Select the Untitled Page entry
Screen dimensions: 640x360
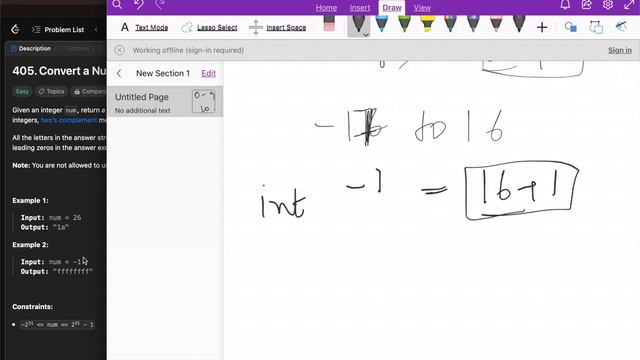point(165,102)
